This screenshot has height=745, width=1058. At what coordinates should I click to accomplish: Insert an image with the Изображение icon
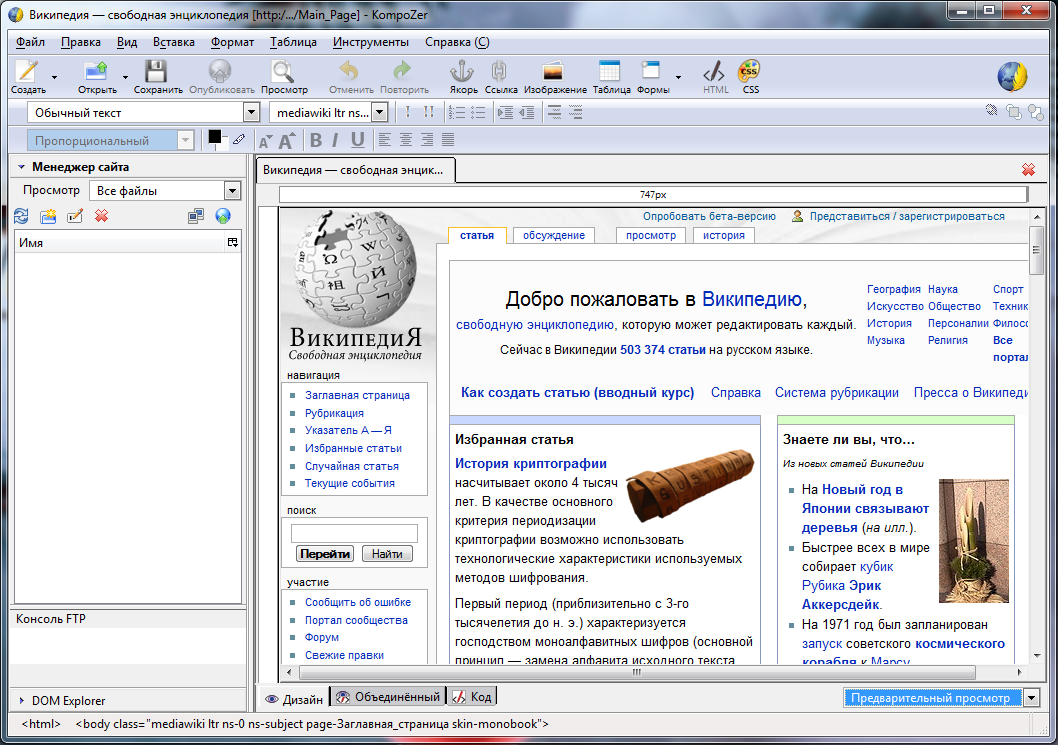[x=553, y=72]
